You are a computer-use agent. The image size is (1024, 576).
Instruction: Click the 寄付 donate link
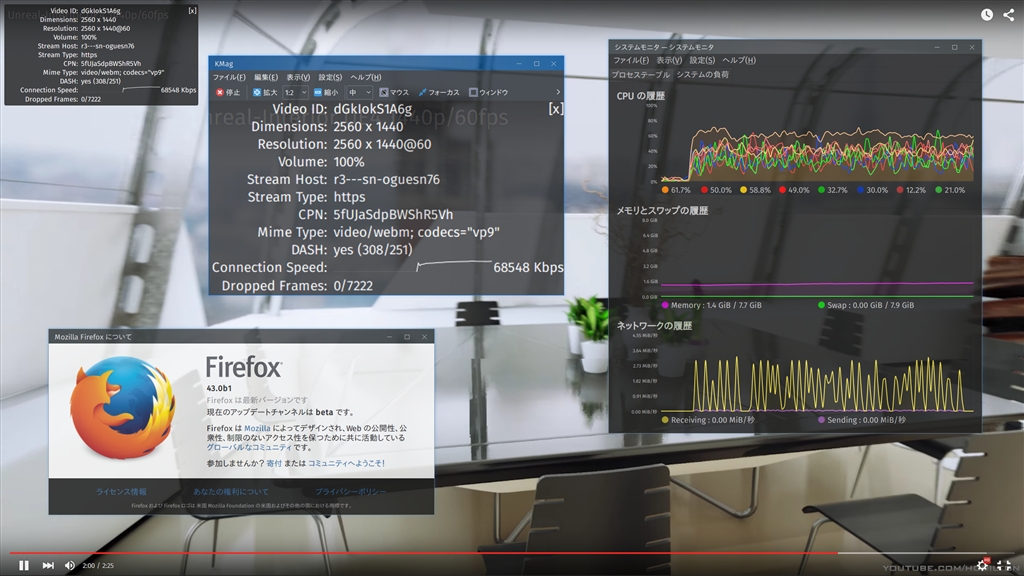(x=274, y=463)
